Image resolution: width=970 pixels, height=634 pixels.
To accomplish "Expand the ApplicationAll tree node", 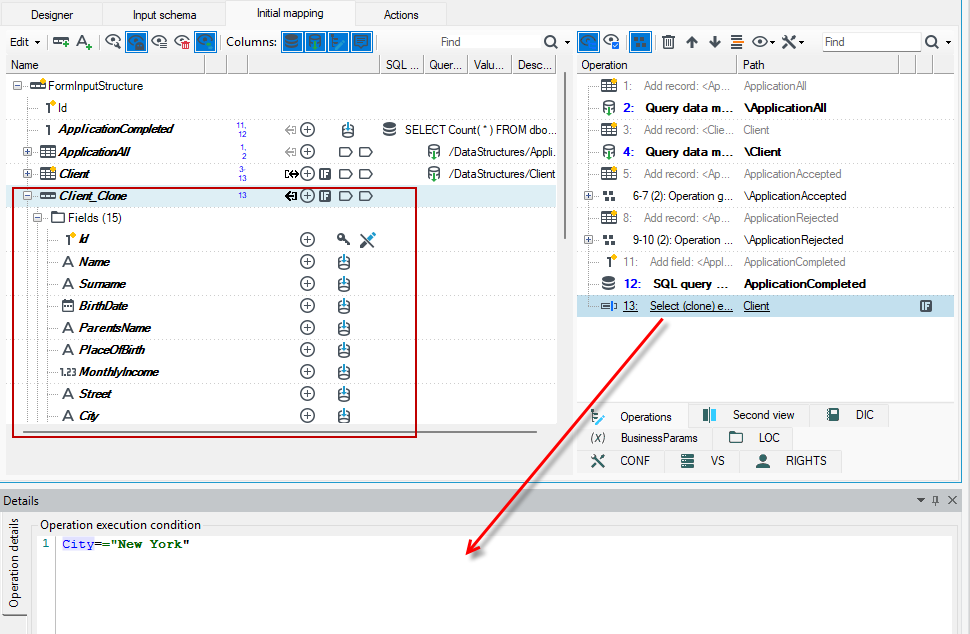I will pos(27,152).
